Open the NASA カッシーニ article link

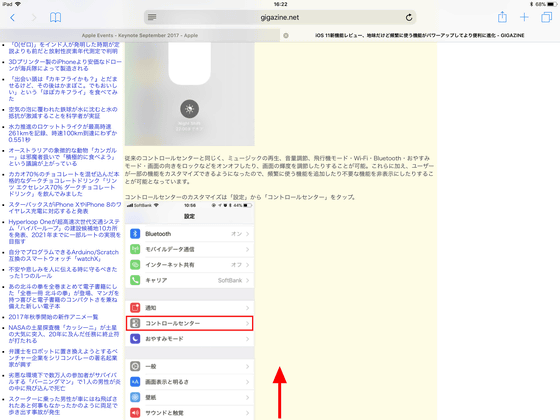(x=63, y=334)
